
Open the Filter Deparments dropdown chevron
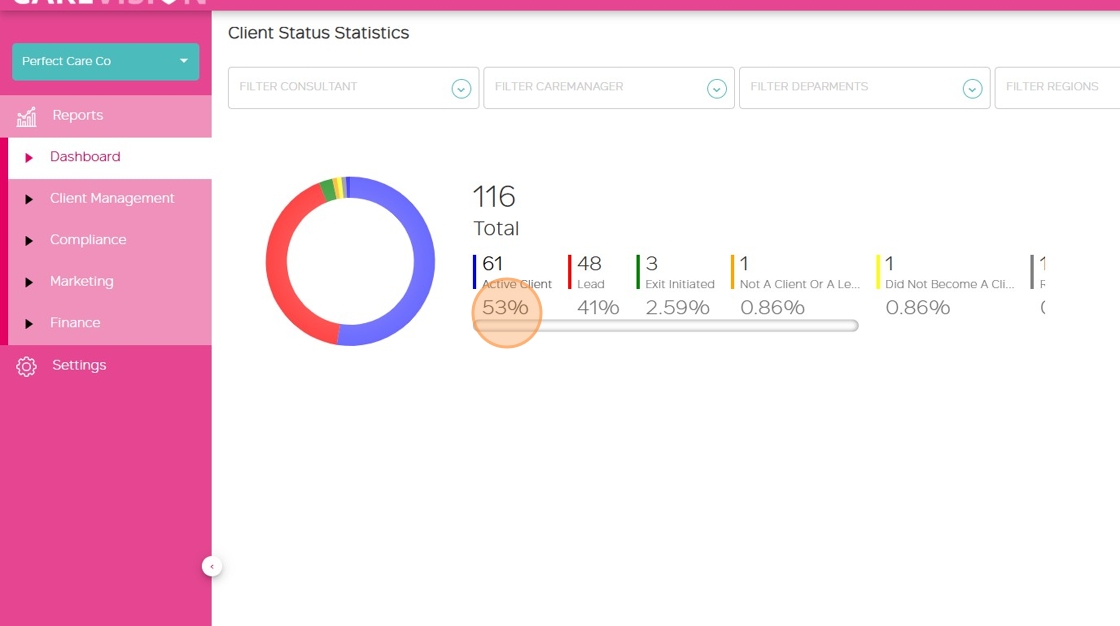[972, 89]
